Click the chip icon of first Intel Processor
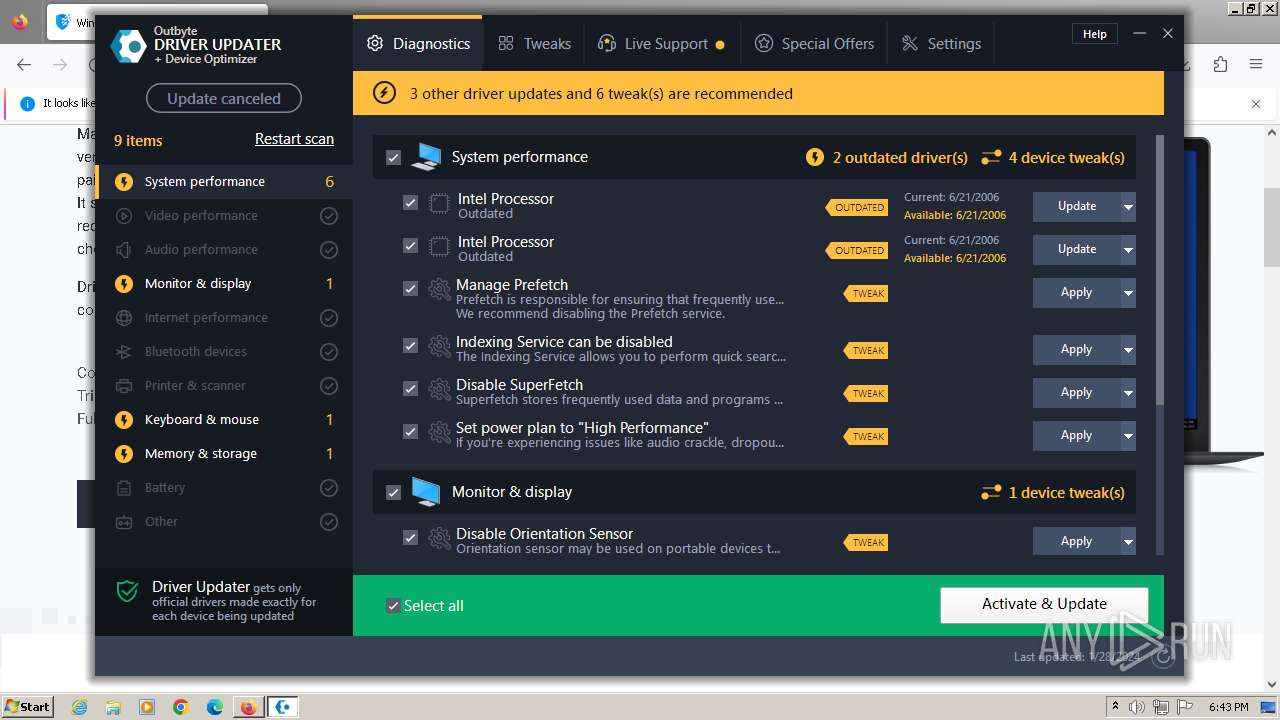Screen dimensions: 1280x720 coord(439,204)
